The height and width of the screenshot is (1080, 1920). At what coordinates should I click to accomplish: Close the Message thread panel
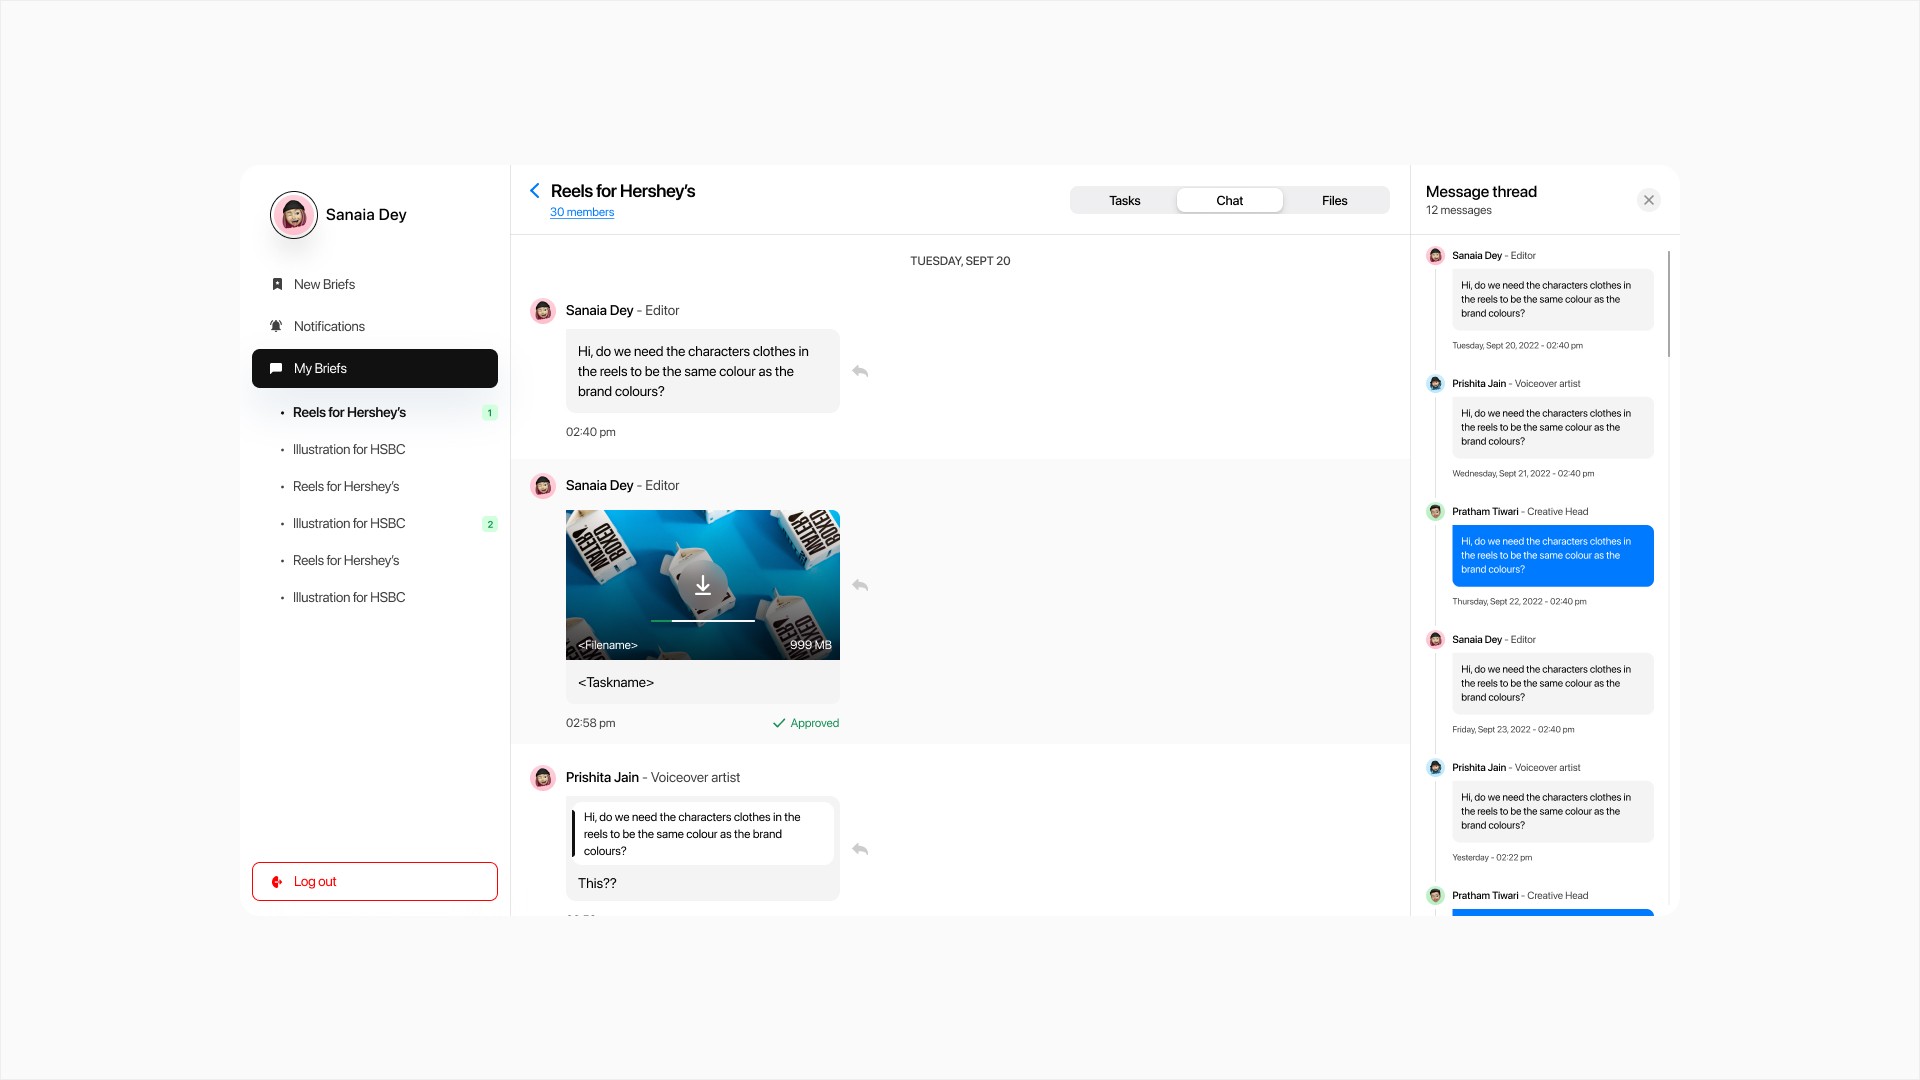1649,200
